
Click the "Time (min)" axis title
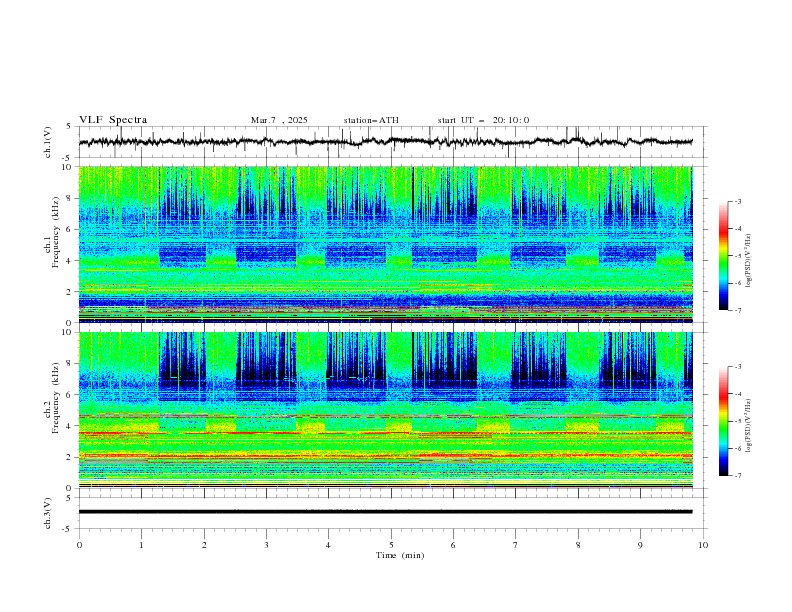(x=400, y=555)
